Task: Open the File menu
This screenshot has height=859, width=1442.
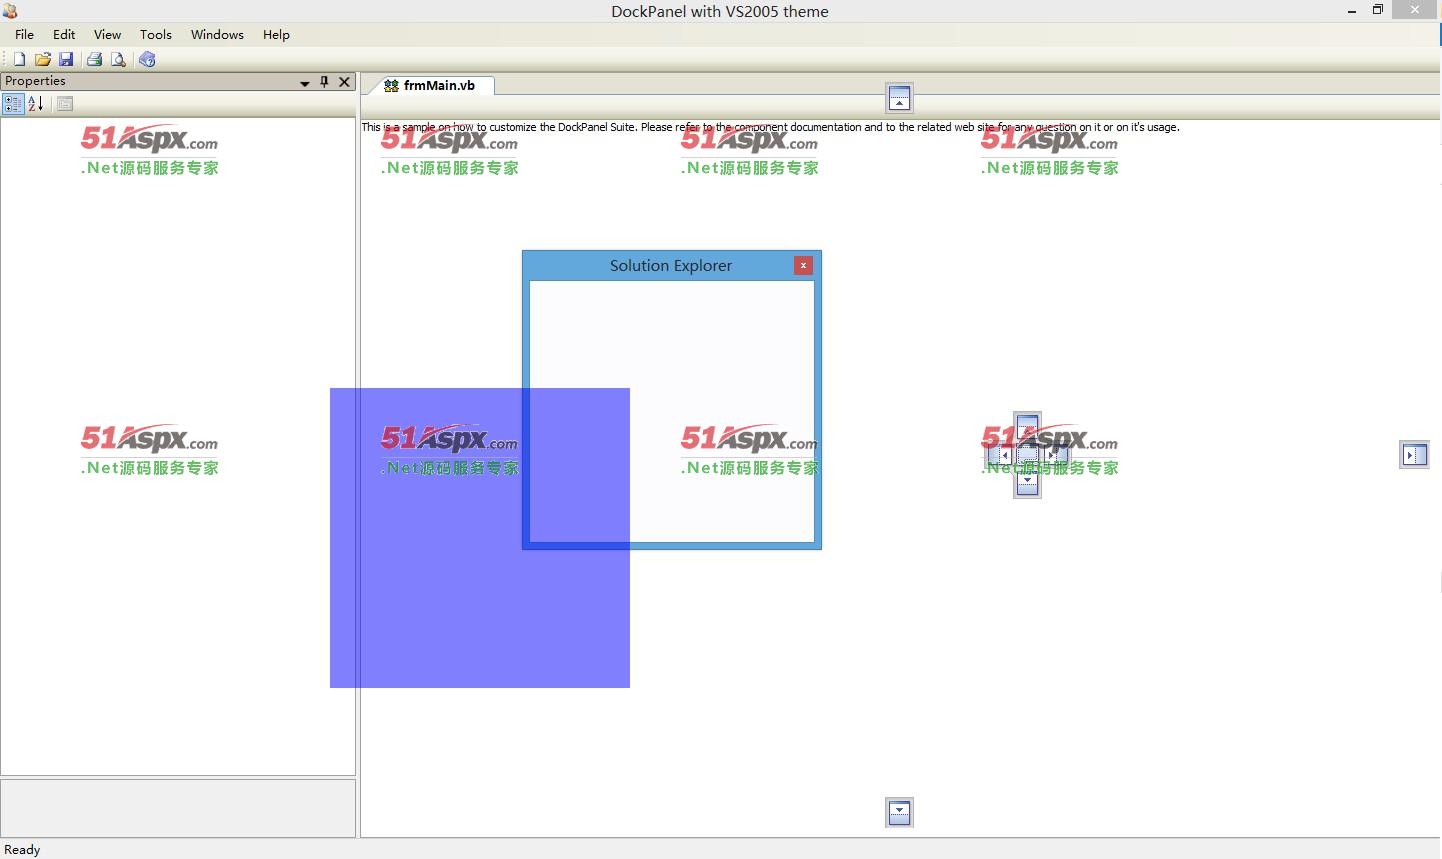Action: [x=24, y=34]
